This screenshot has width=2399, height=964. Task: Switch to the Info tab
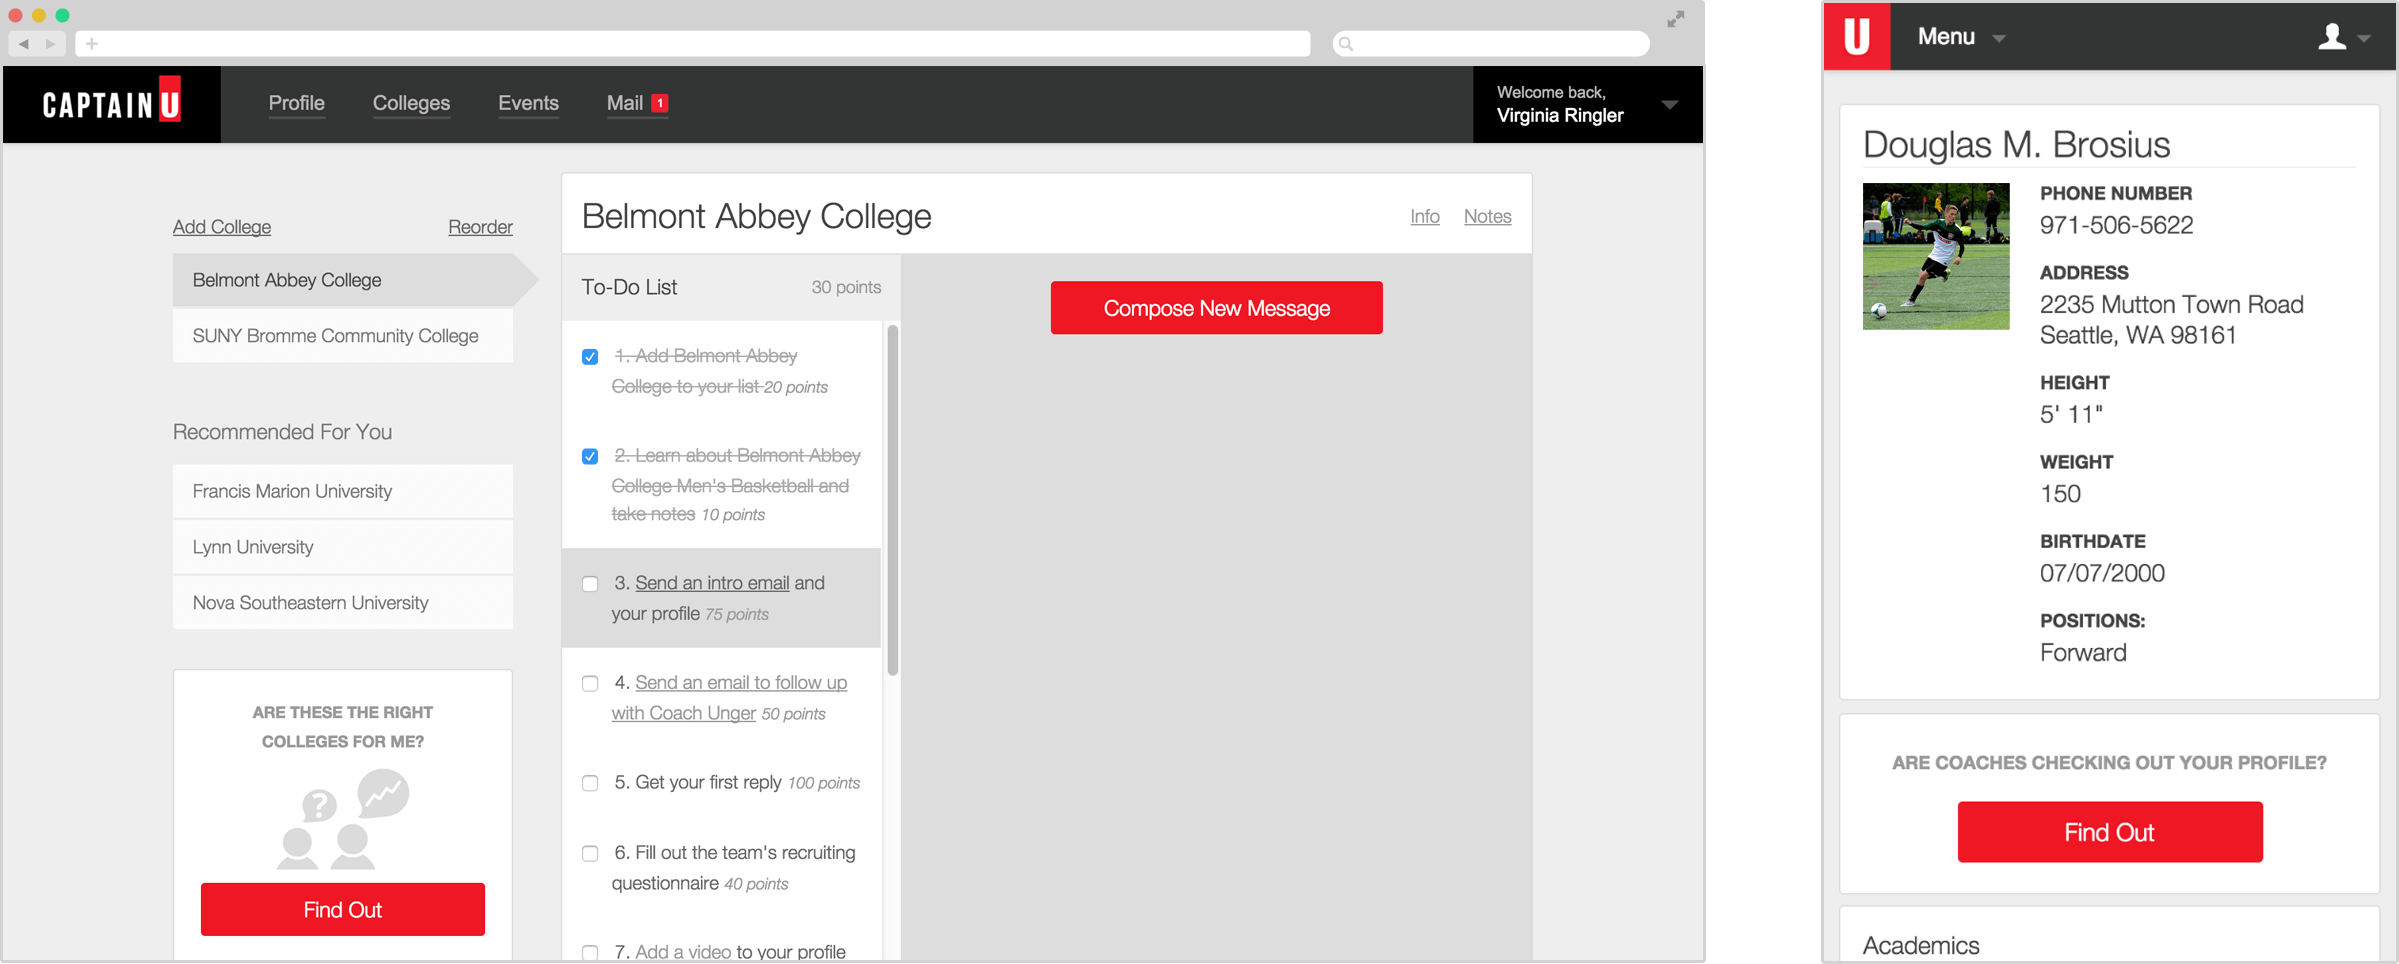(x=1425, y=216)
